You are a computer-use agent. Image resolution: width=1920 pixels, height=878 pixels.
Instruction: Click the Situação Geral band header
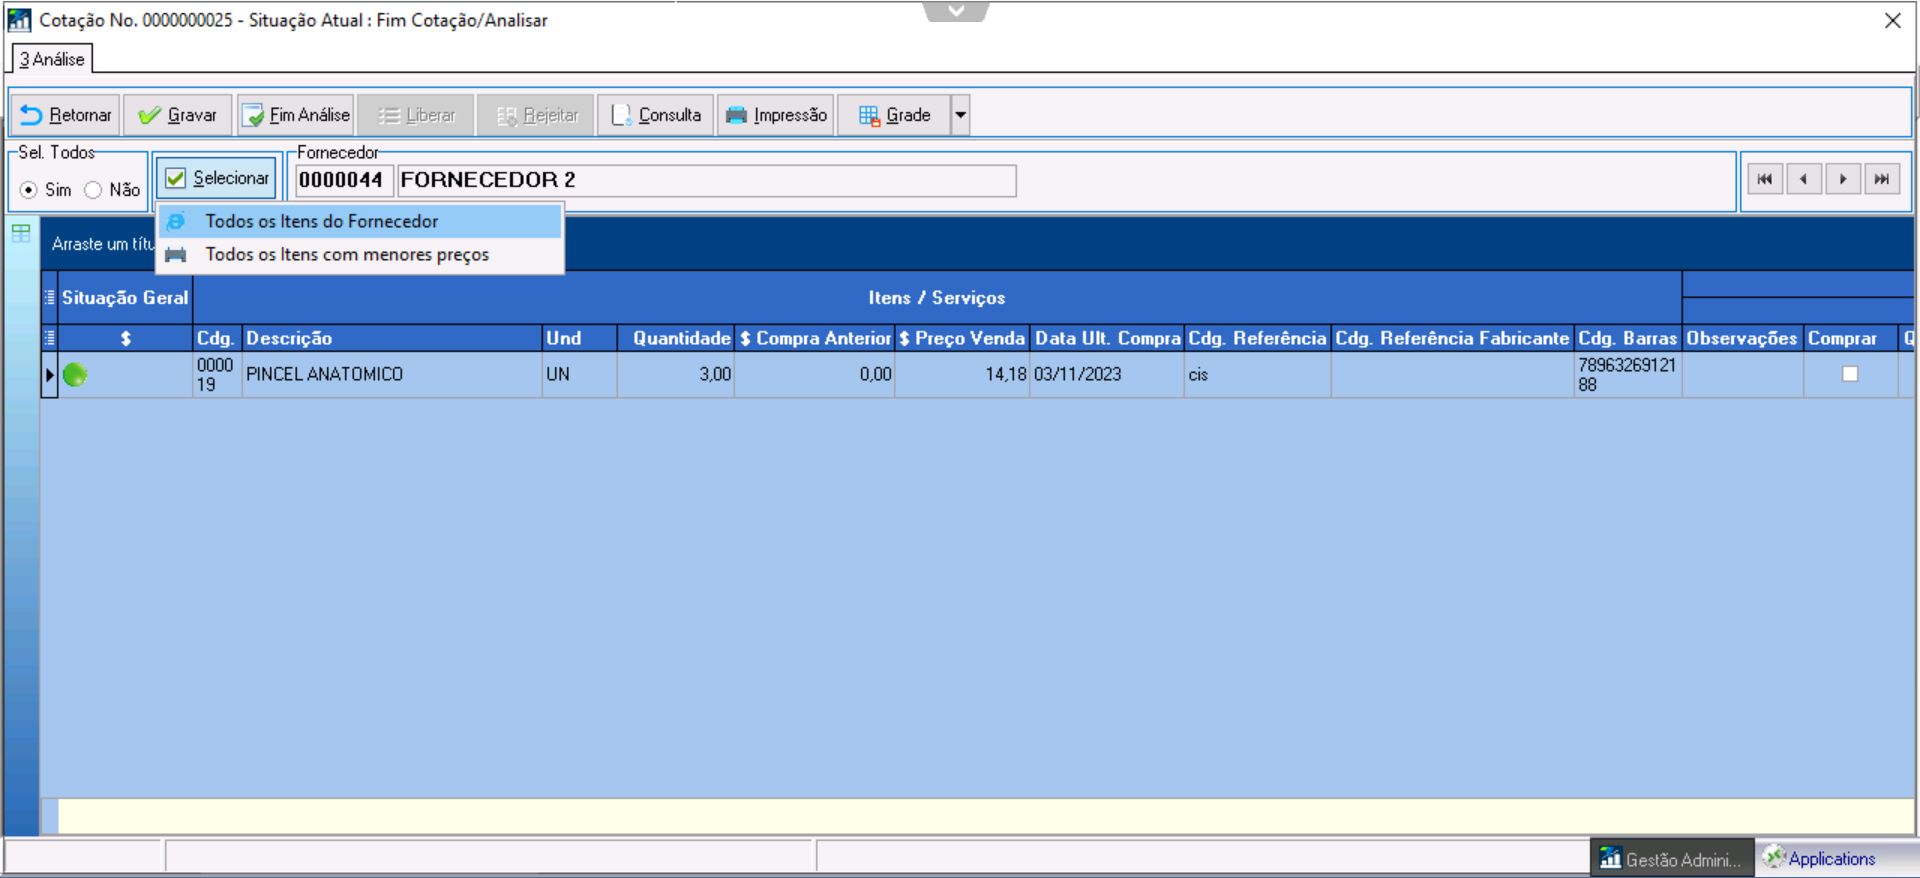coord(125,298)
